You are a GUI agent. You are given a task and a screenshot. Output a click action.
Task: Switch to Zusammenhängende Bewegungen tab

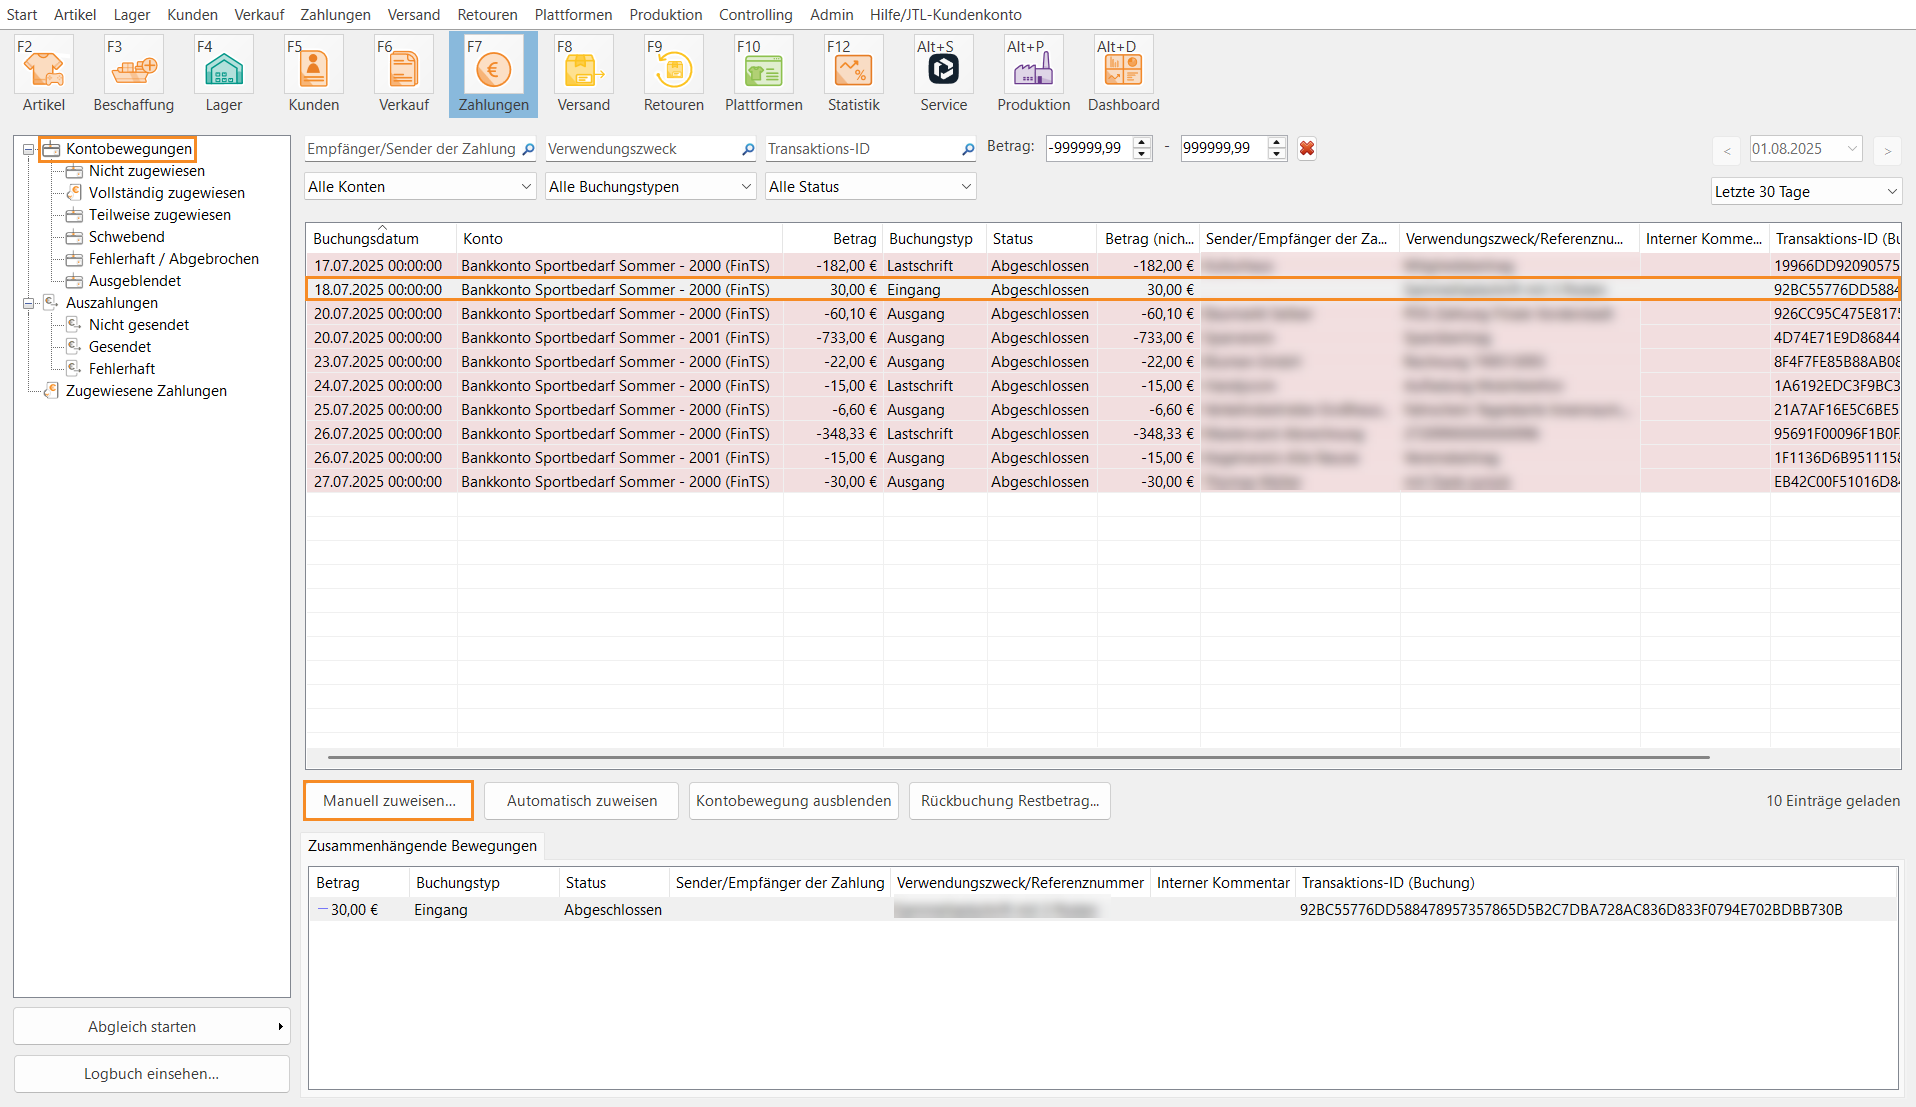[422, 846]
